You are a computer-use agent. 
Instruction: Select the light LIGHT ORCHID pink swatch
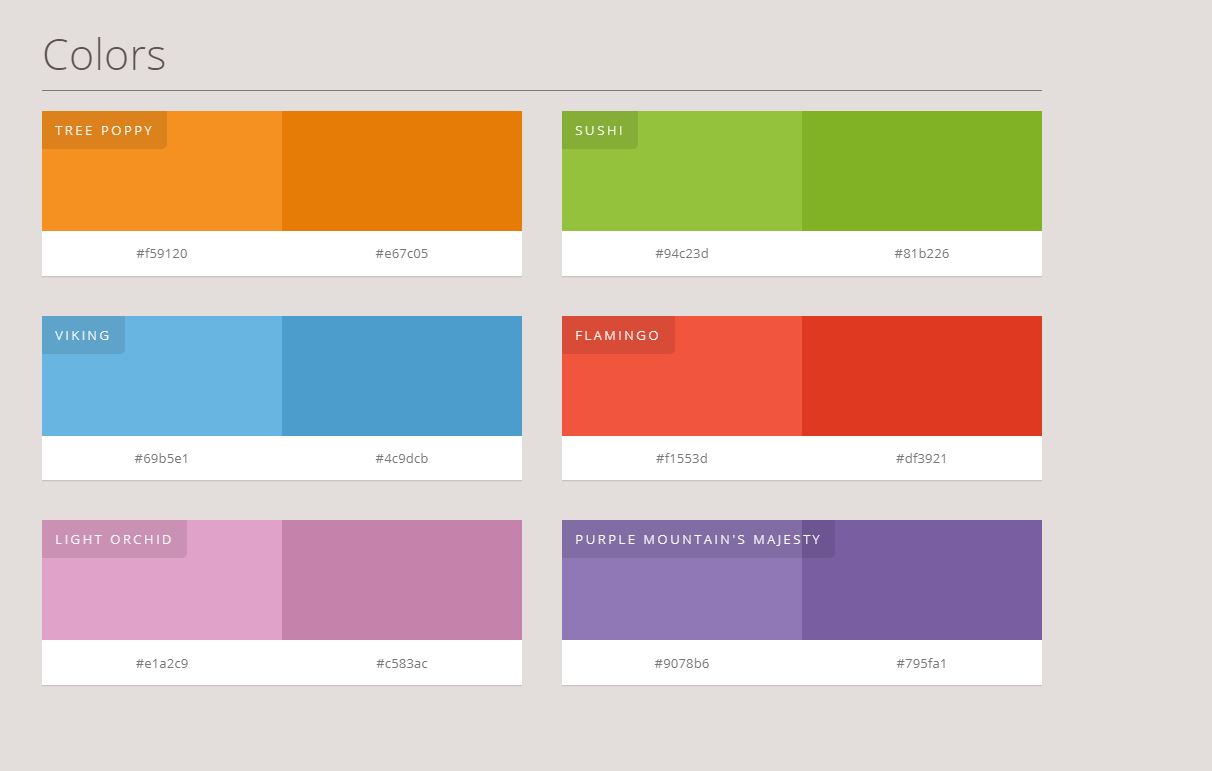pyautogui.click(x=160, y=590)
